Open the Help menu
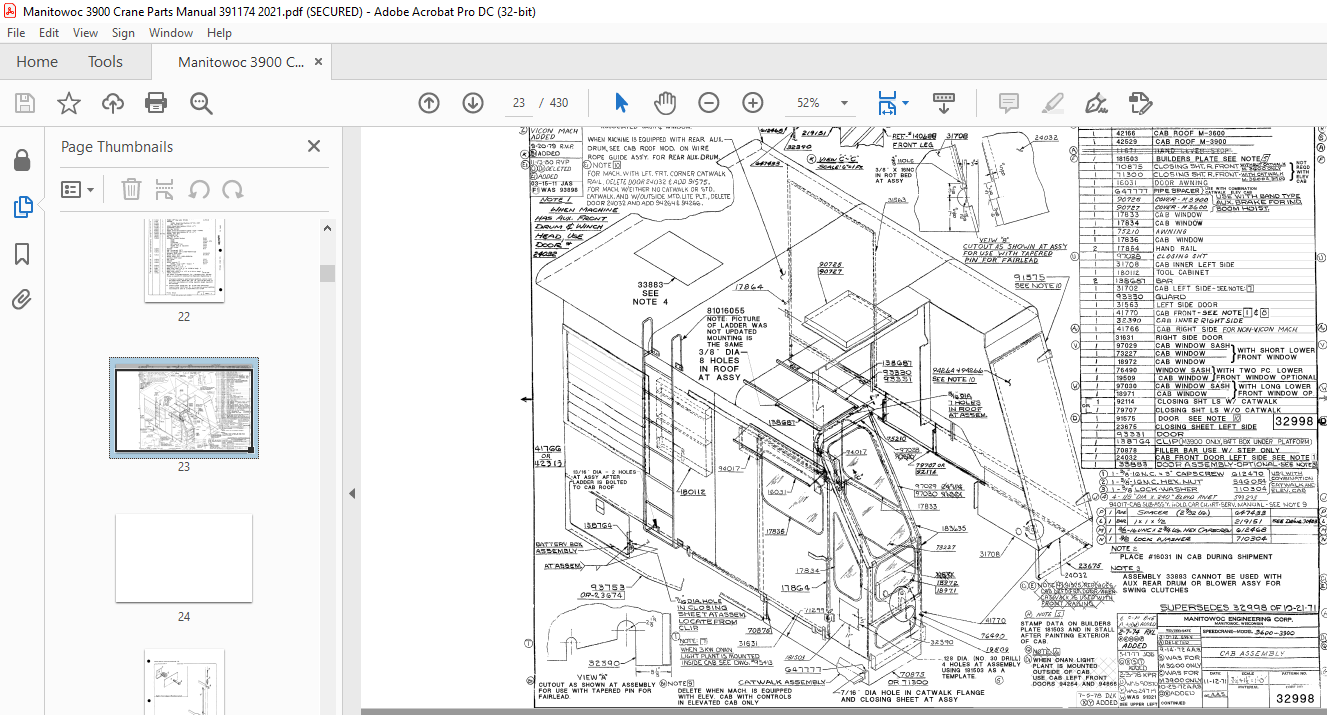Viewport: 1327px width, 715px height. click(219, 32)
